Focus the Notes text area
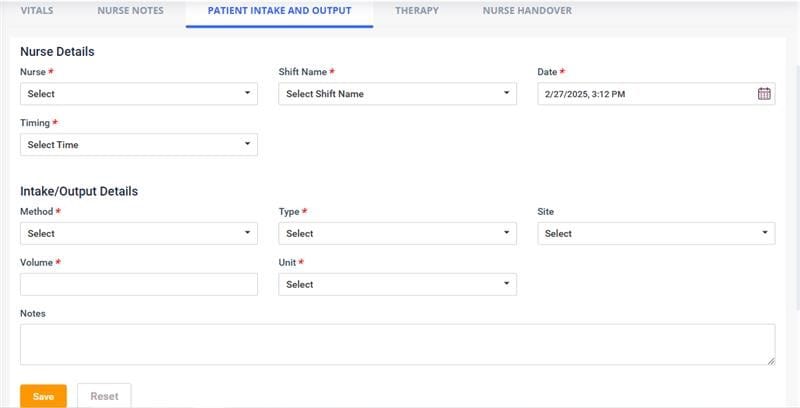Viewport: 800px width, 408px height. (x=397, y=344)
